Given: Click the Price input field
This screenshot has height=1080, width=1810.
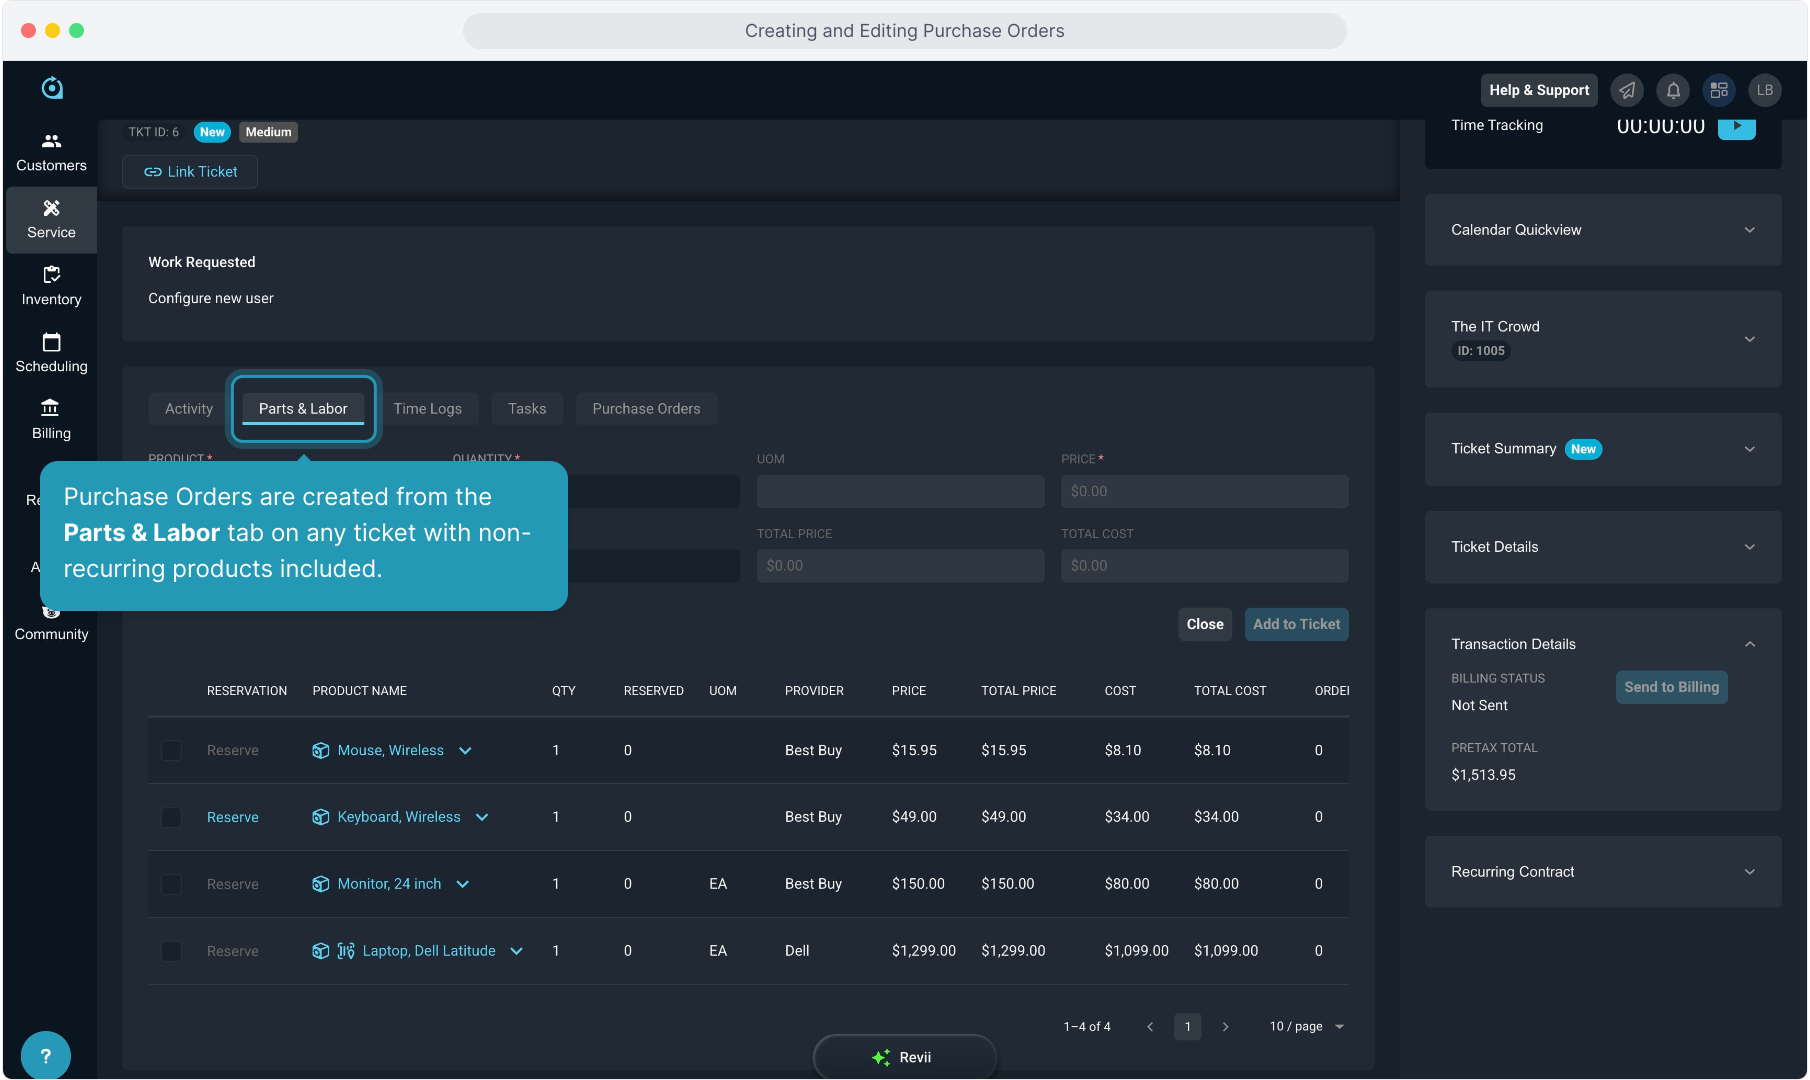Looking at the screenshot, I should (1204, 491).
